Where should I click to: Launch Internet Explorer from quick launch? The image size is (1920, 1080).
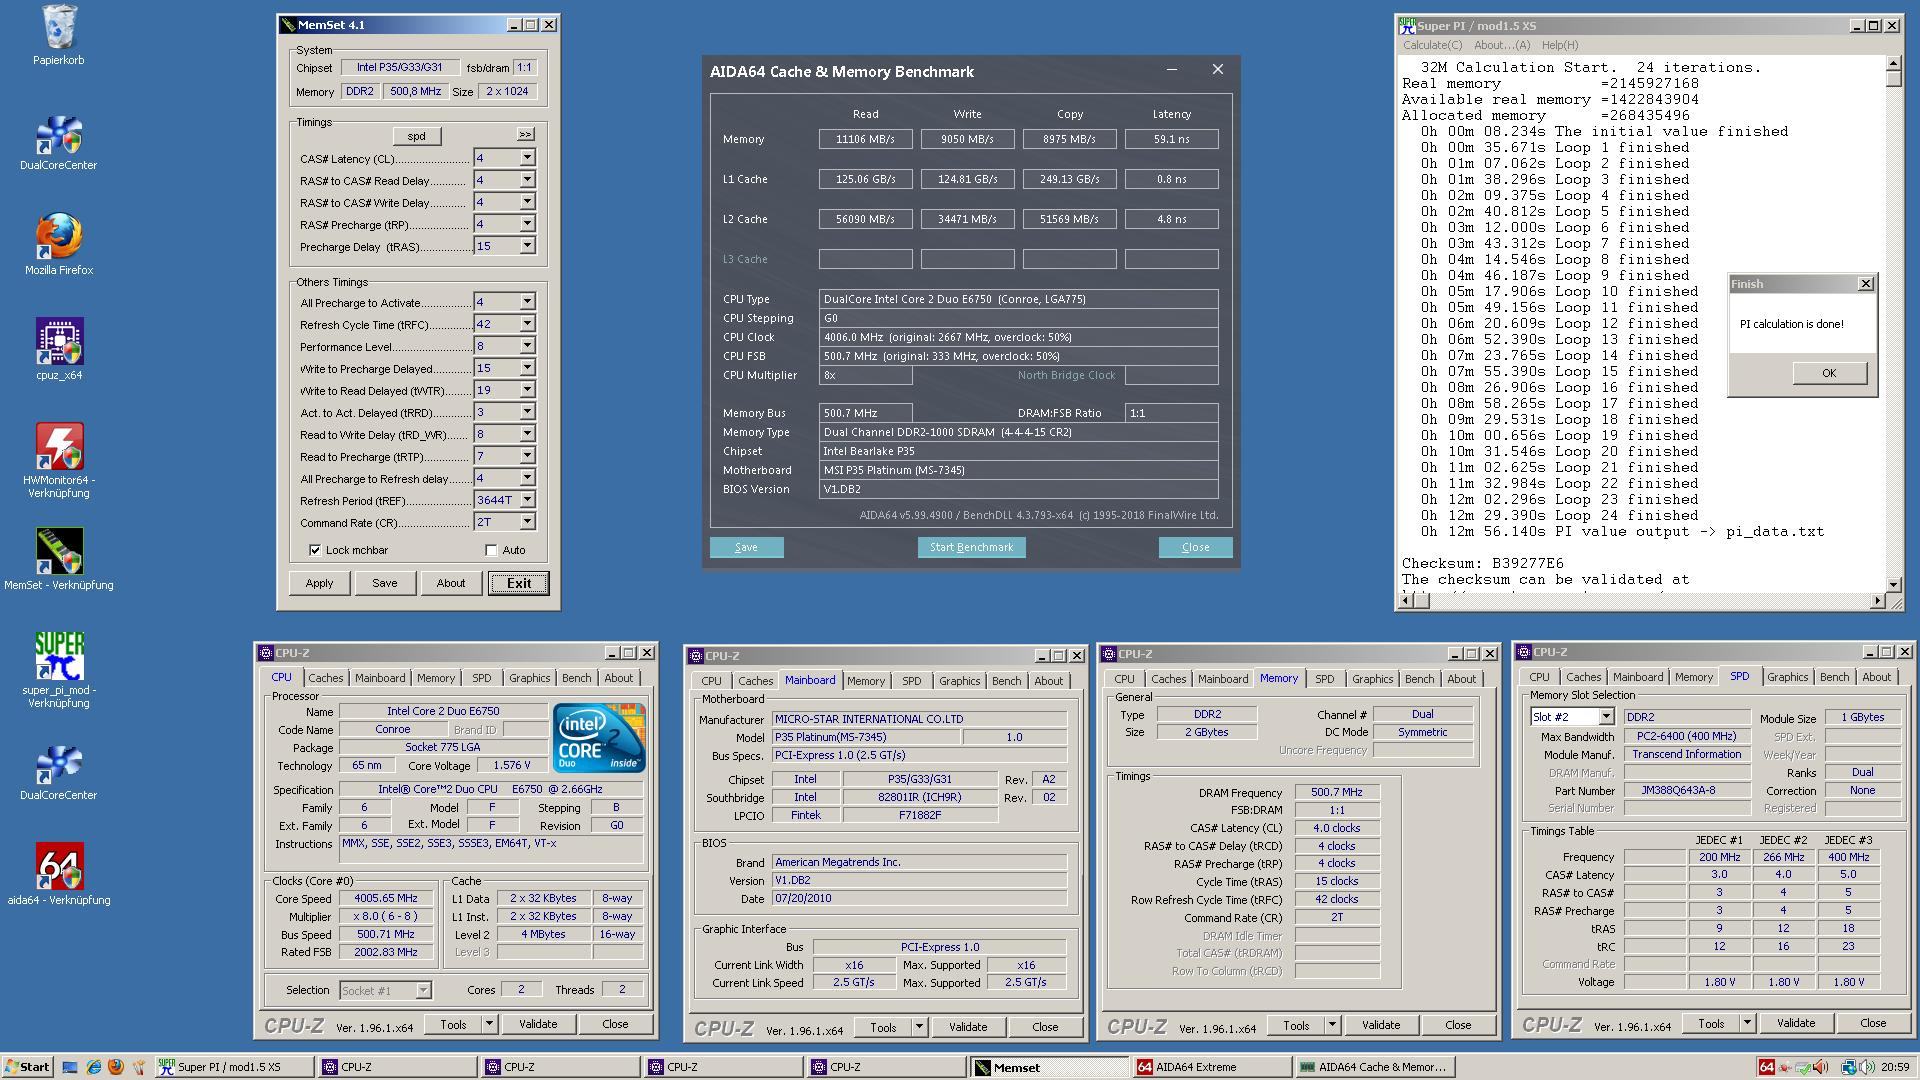point(93,1067)
